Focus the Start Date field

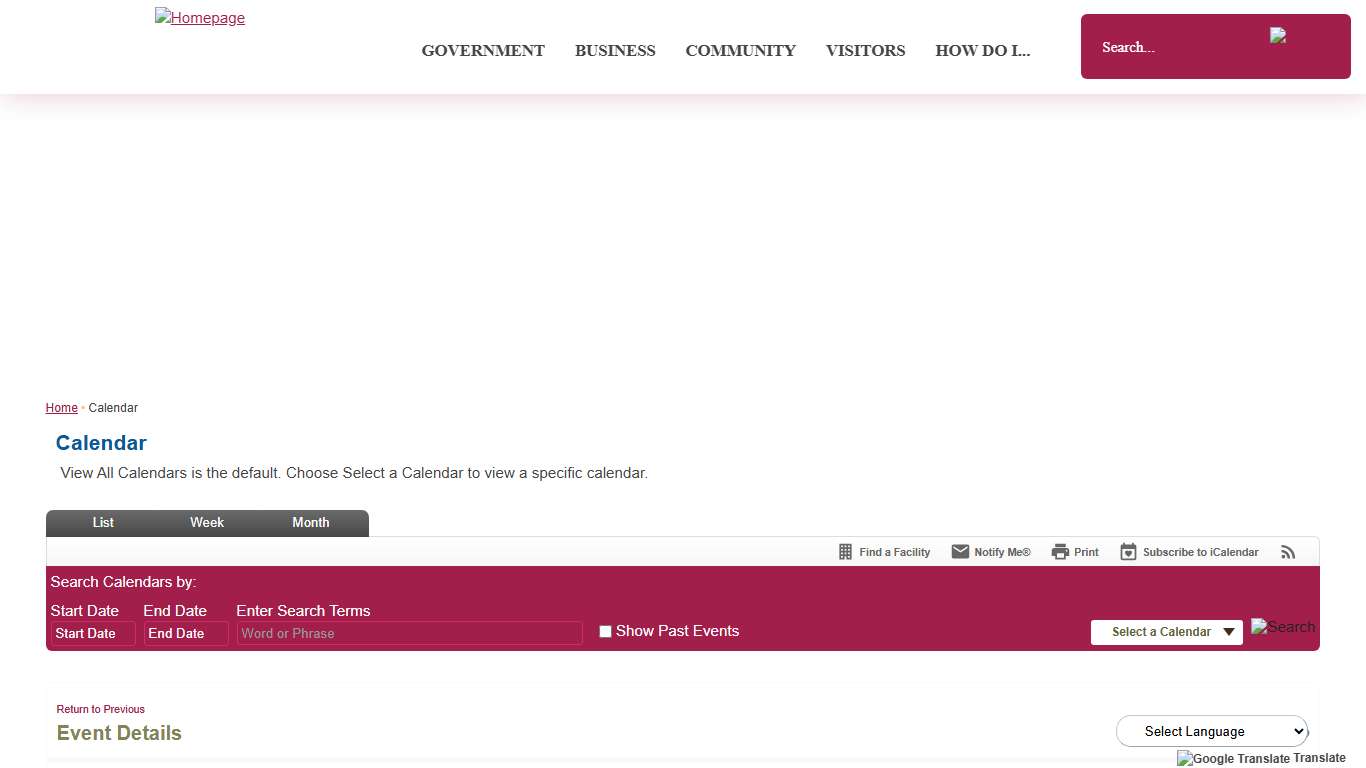pos(92,633)
